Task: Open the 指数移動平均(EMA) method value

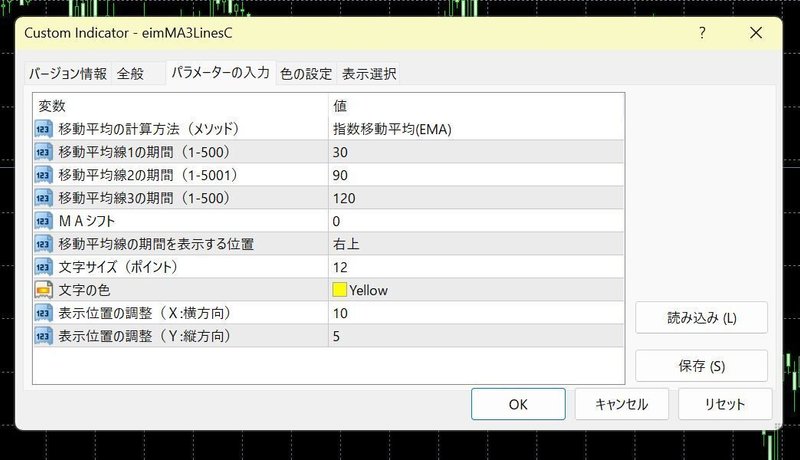Action: click(x=392, y=129)
